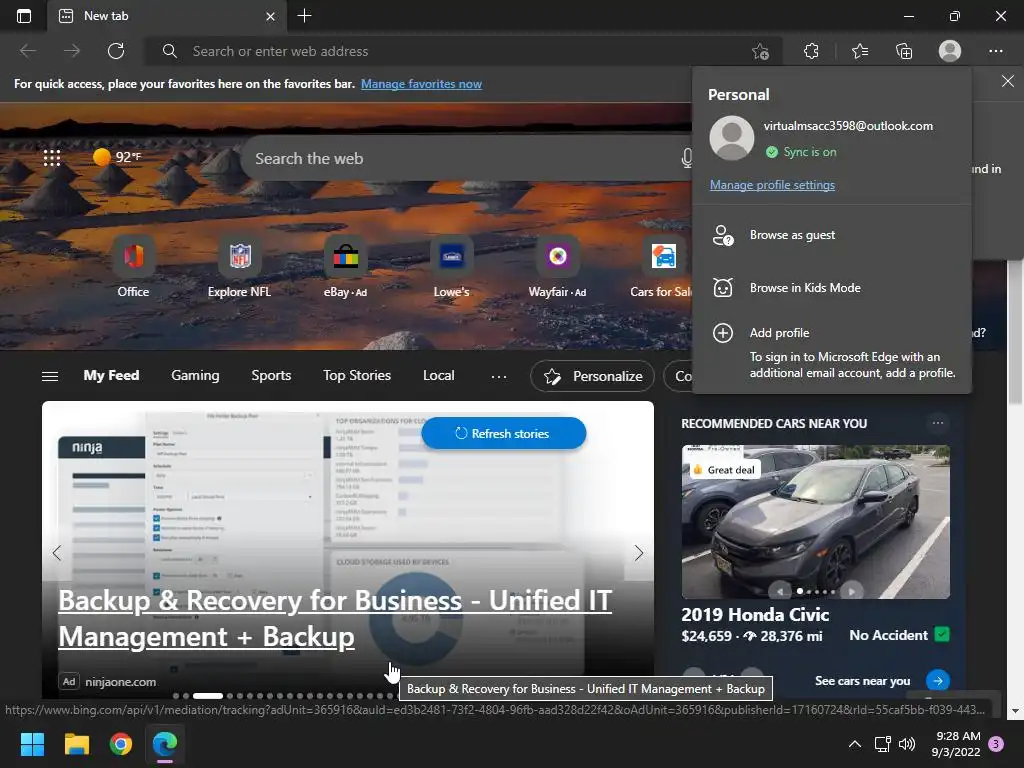The image size is (1024, 768).
Task: Show more feed categories ellipsis
Action: 499,377
